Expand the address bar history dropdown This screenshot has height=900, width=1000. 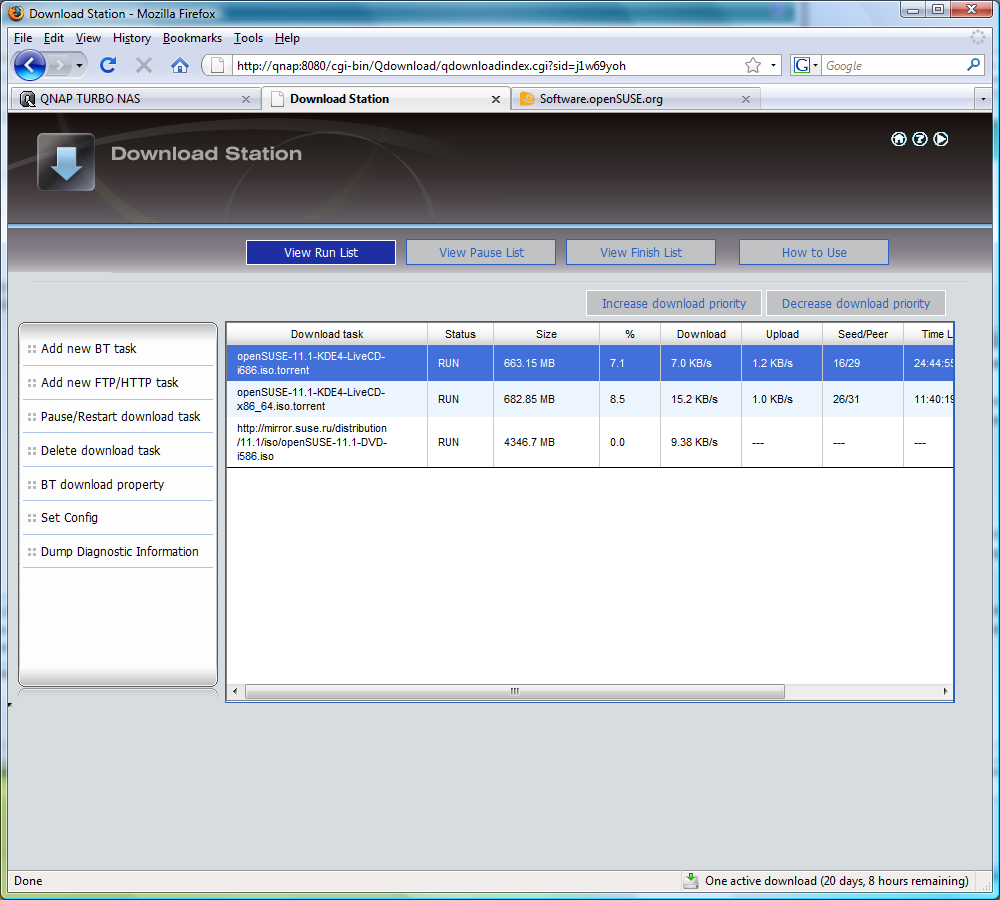[773, 65]
